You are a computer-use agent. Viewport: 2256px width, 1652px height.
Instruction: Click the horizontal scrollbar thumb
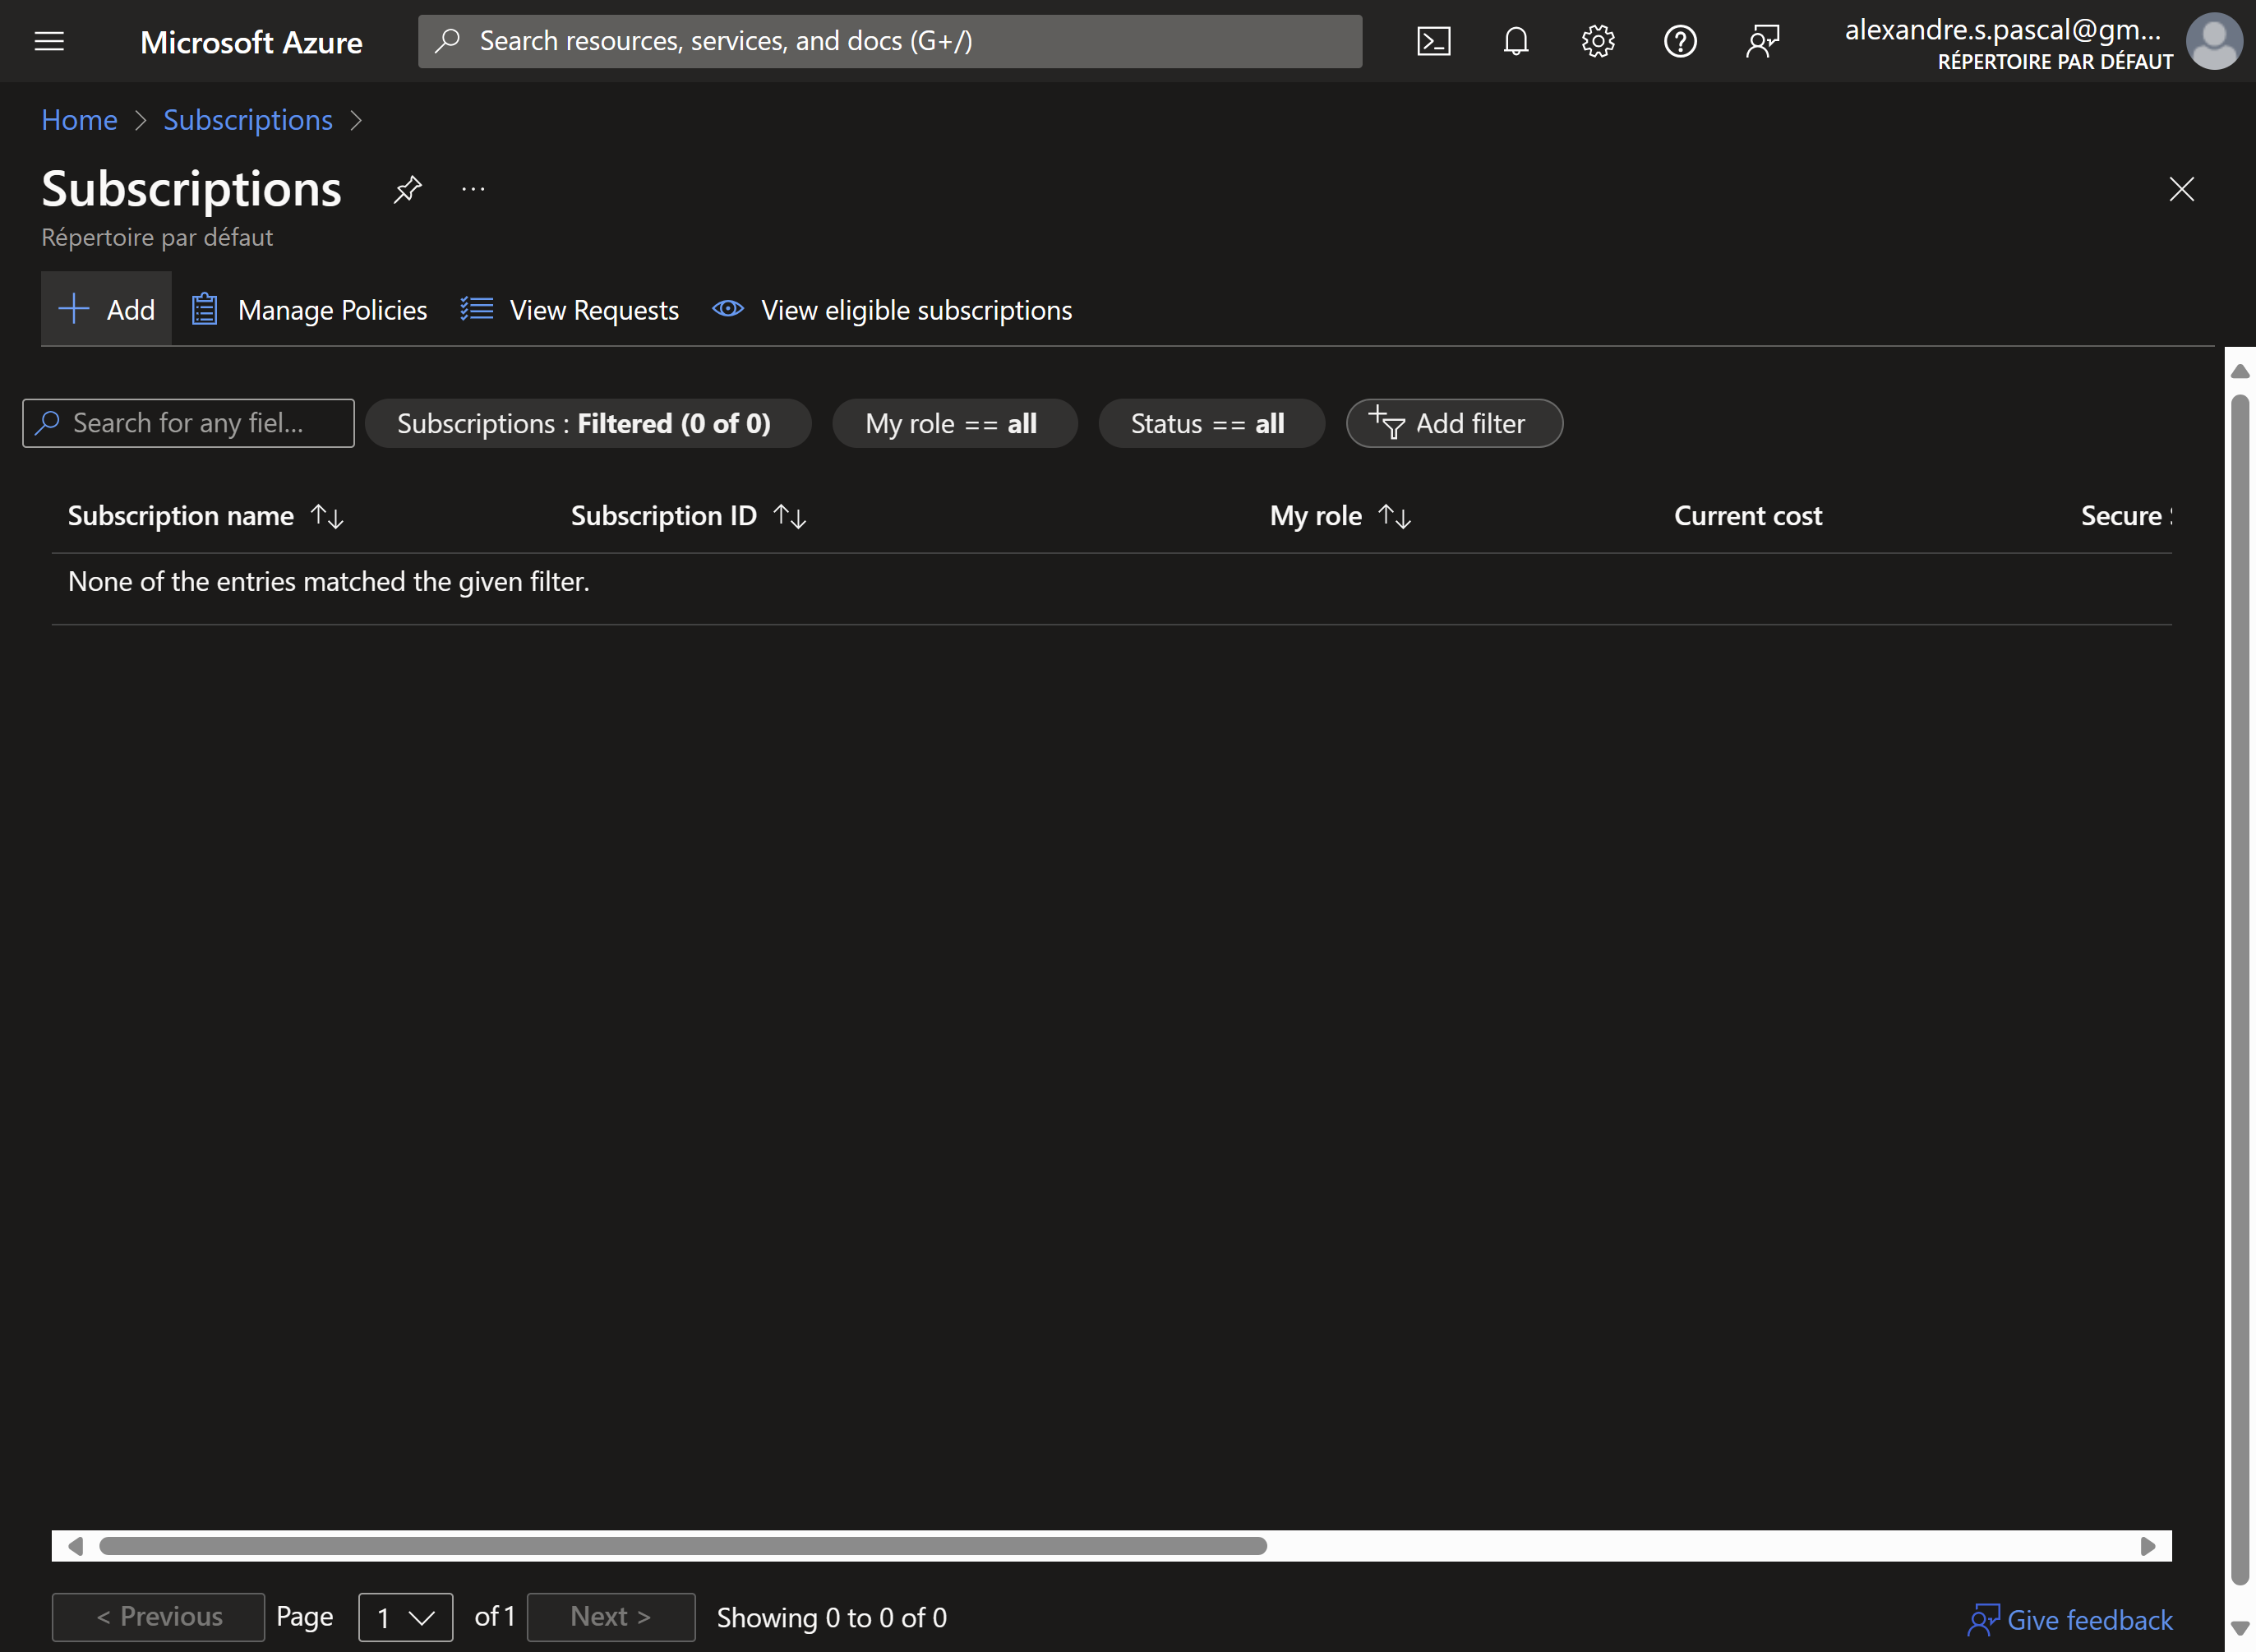(x=683, y=1546)
